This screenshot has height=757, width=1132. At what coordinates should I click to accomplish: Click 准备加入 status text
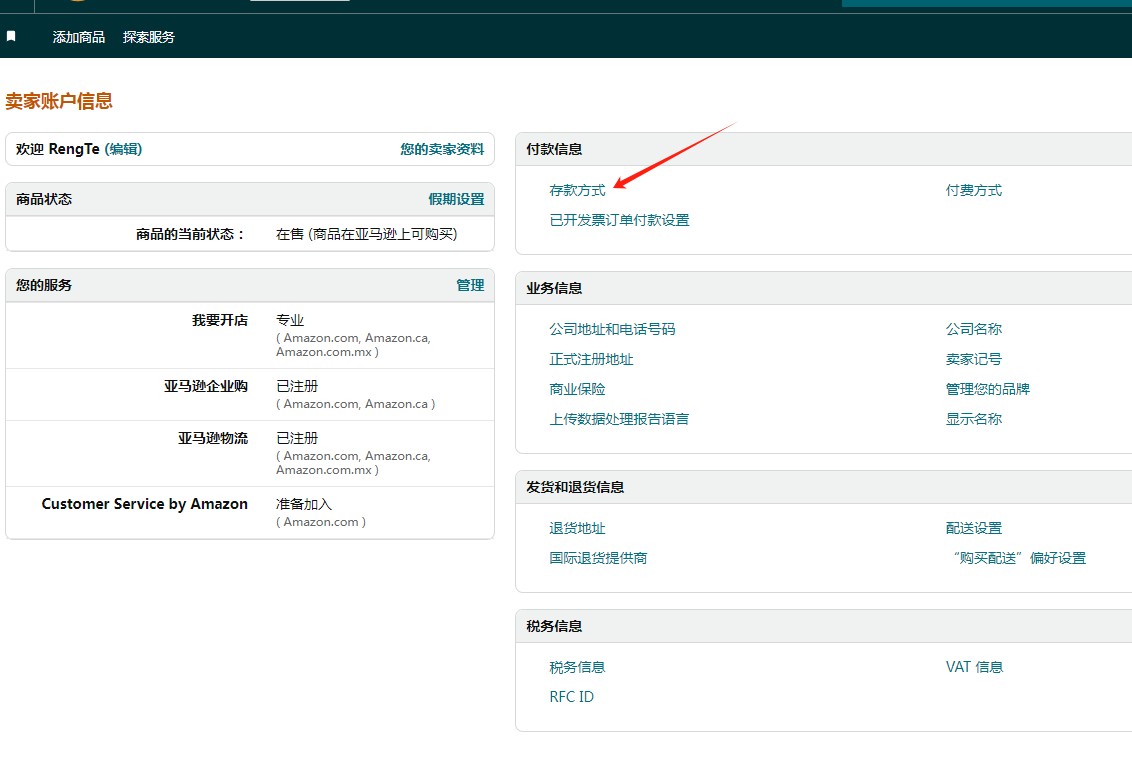click(304, 504)
